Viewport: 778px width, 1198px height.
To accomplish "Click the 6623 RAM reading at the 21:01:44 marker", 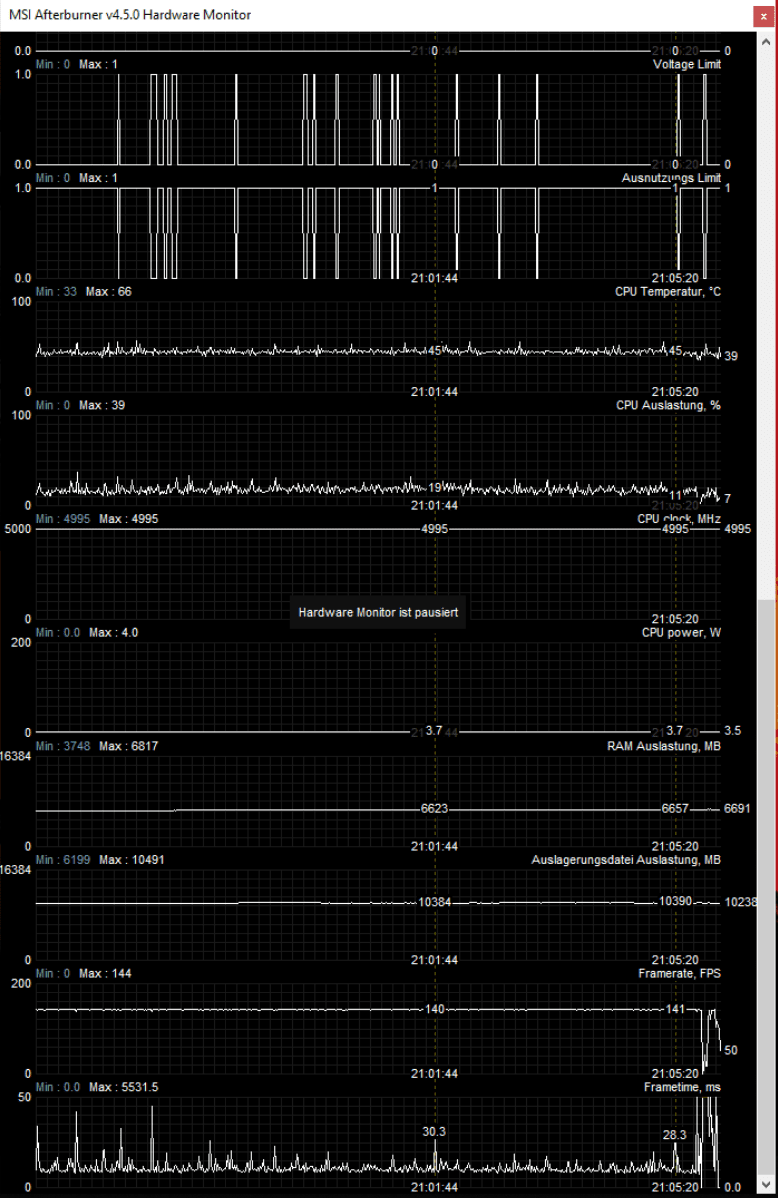I will [x=434, y=808].
